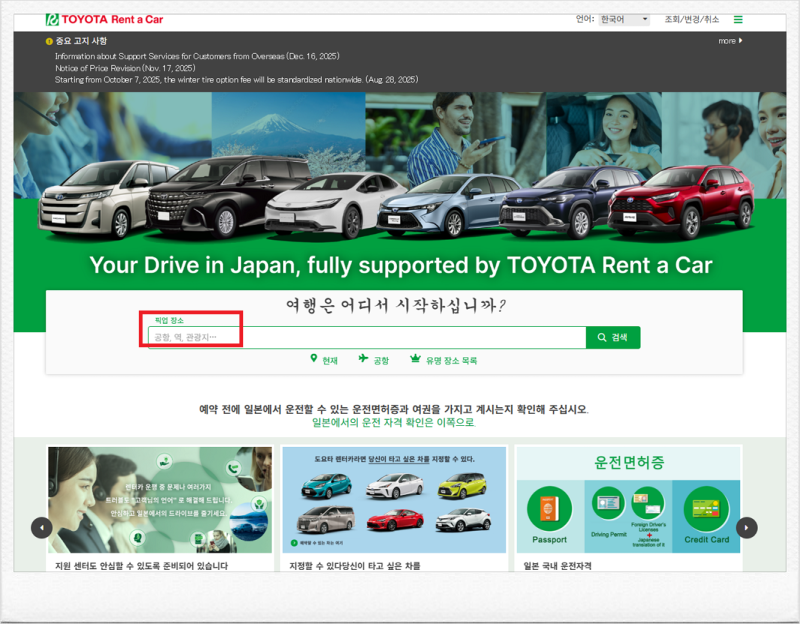
Task: Click the hero banner headline text
Action: [x=401, y=265]
